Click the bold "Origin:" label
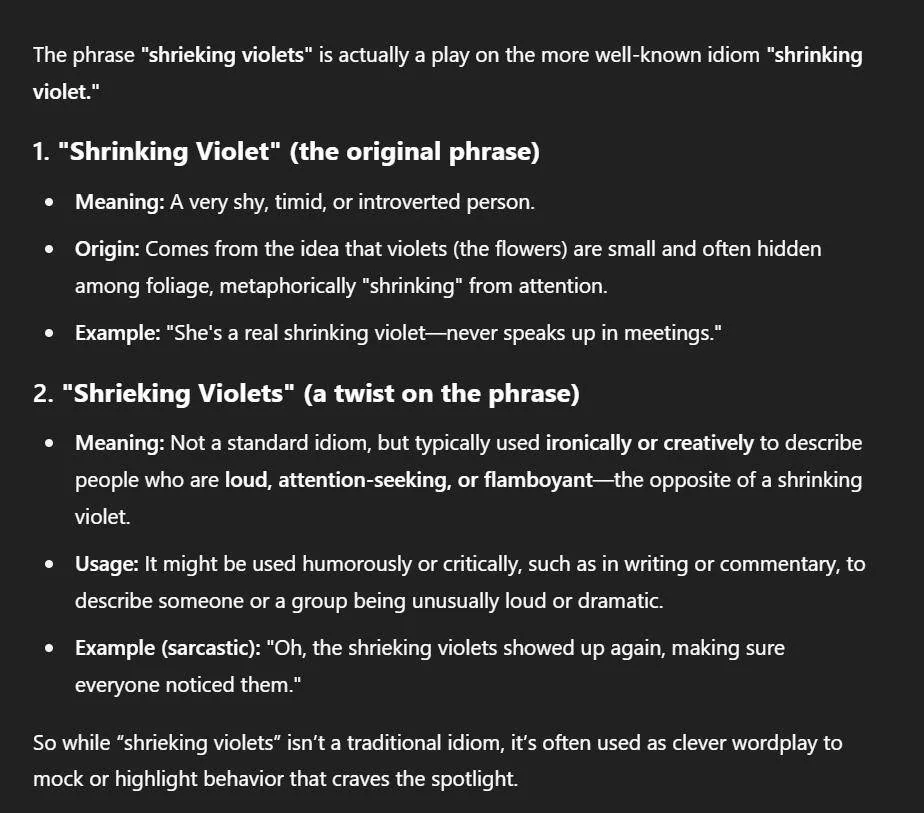Screen dimensions: 924x813 pos(107,249)
